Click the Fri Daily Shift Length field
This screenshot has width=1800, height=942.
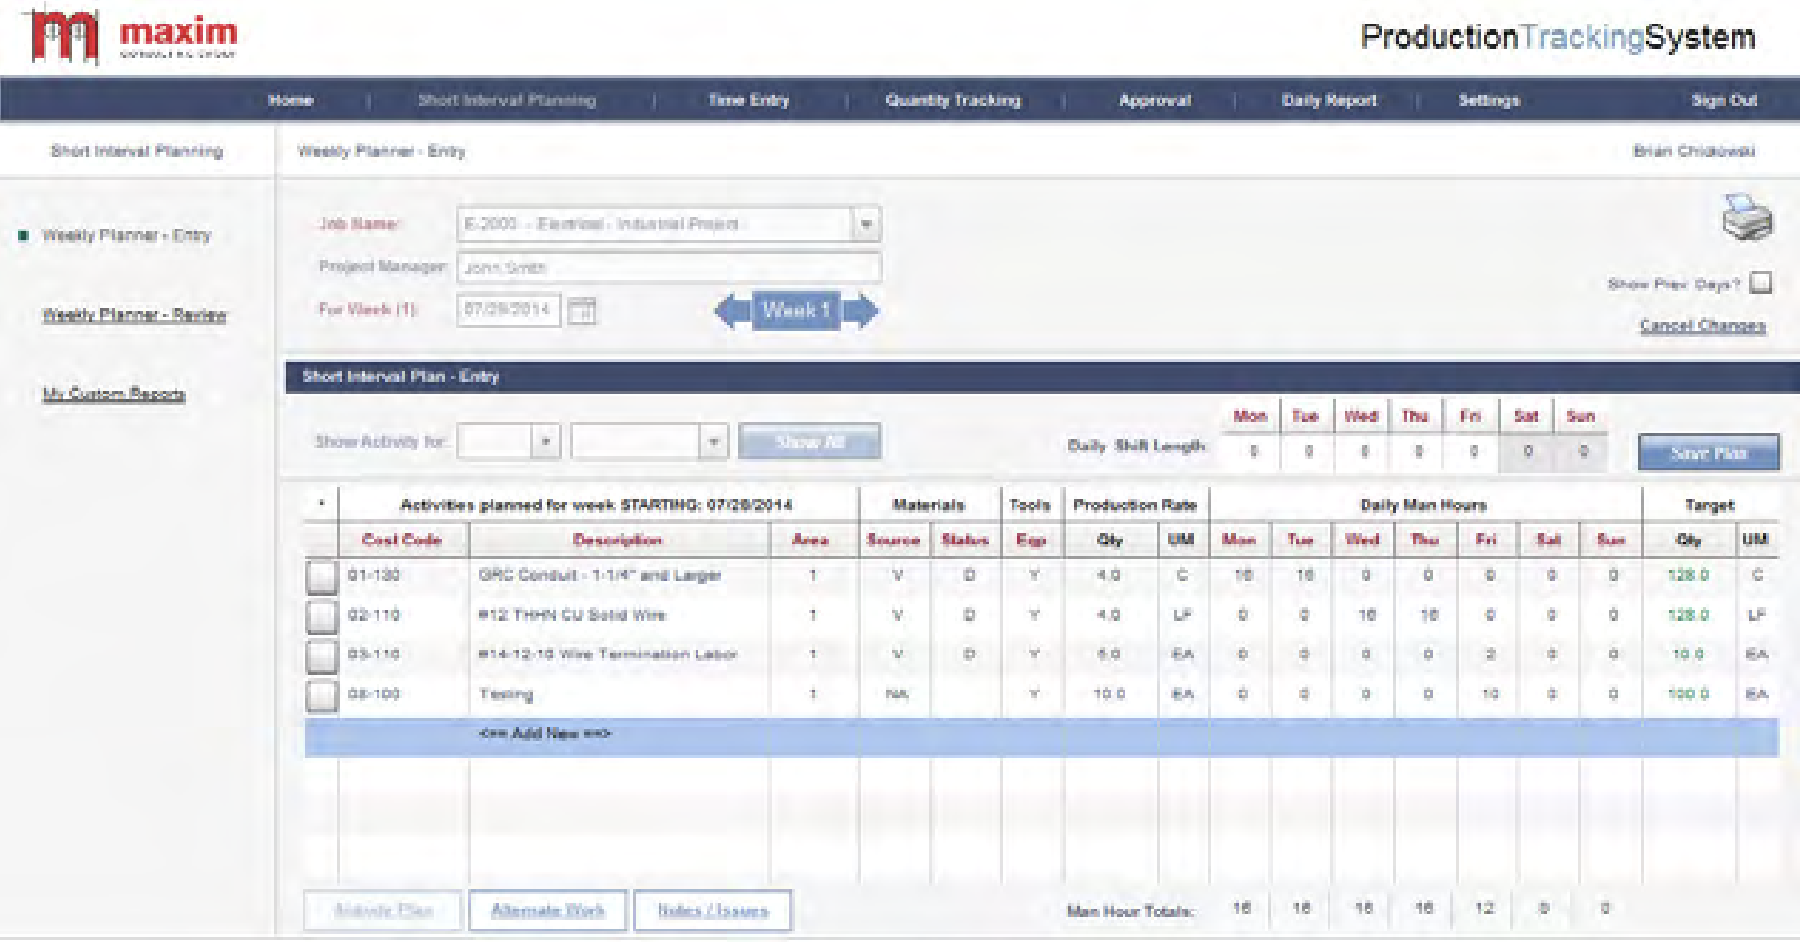(x=1473, y=452)
